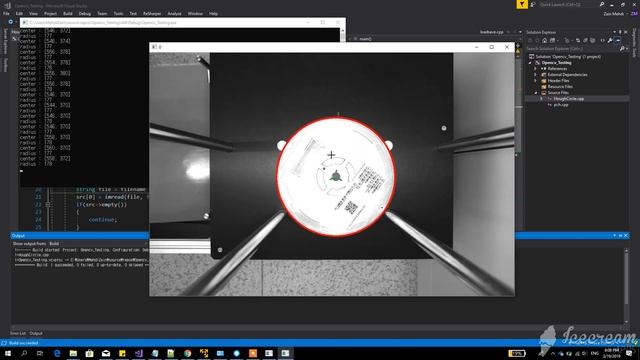Screen dimensions: 640x360
Task: Open the ReSharper menu
Action: 152,13
